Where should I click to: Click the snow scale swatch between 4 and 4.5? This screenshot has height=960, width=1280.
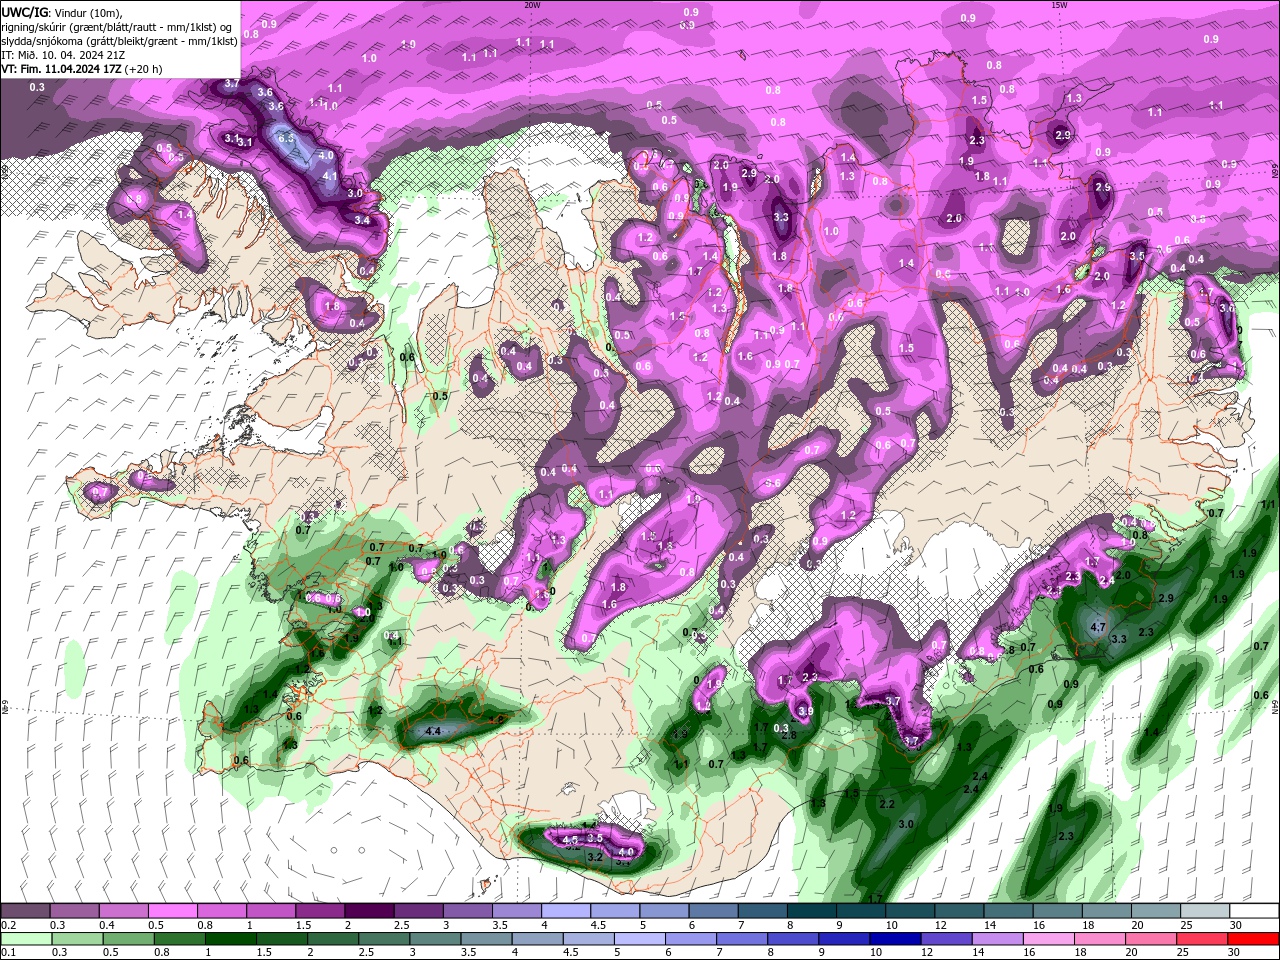tap(566, 911)
